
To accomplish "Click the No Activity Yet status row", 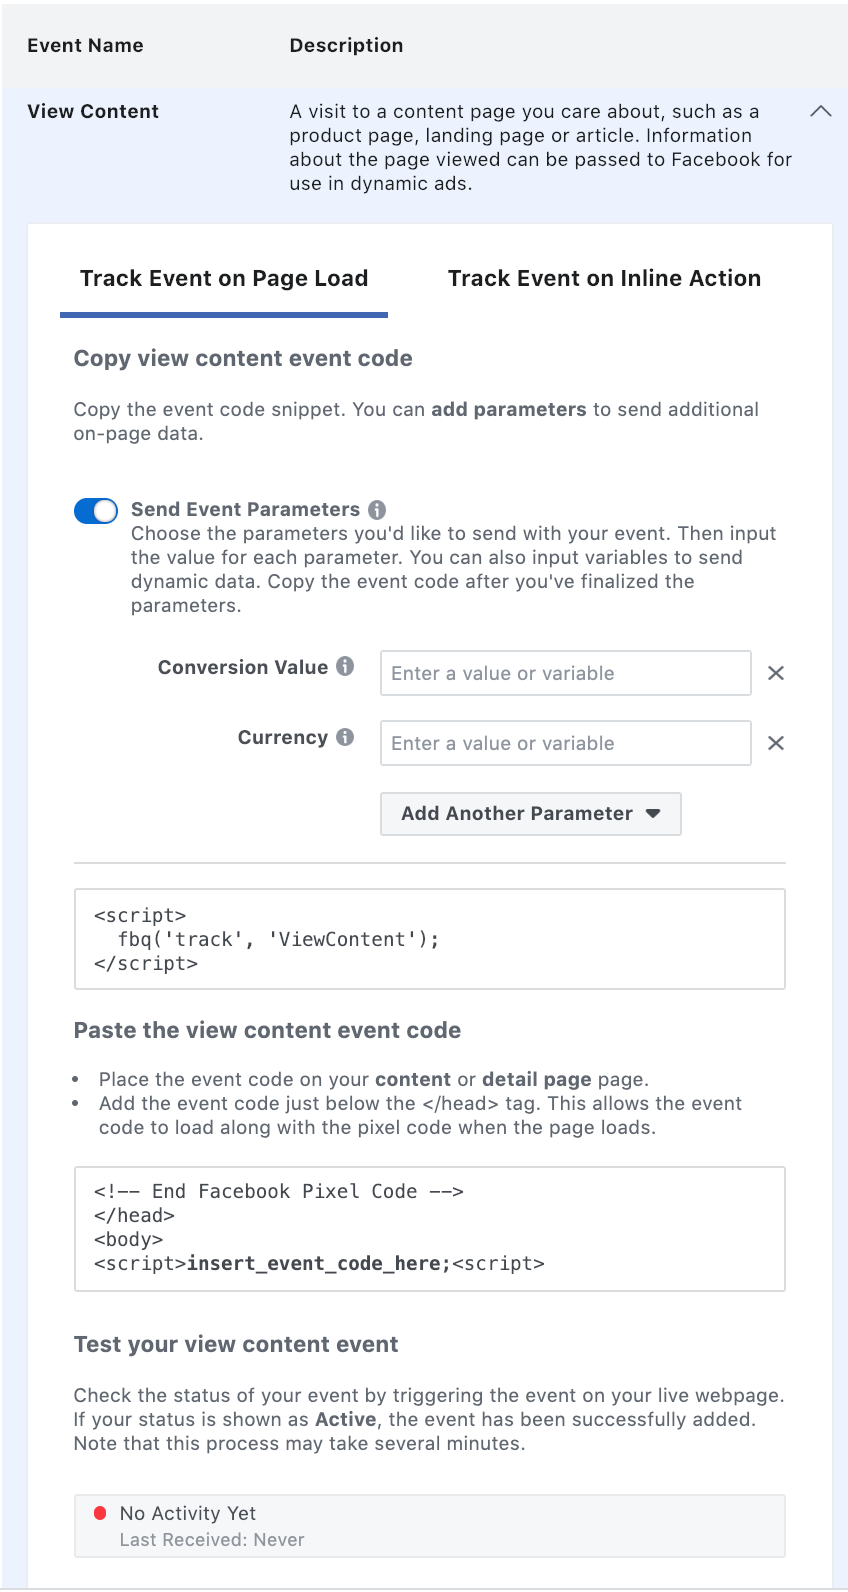I will [429, 1525].
